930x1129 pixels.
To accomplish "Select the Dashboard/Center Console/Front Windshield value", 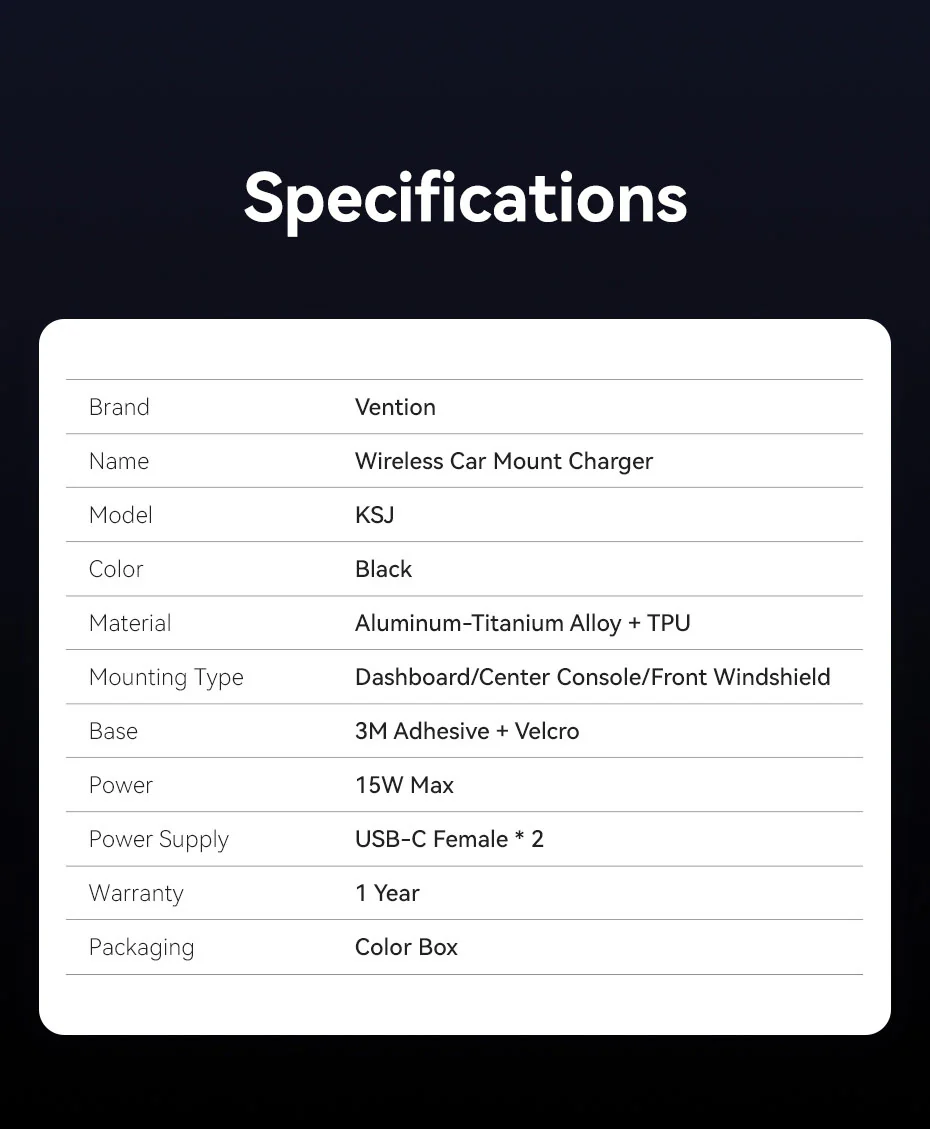I will pyautogui.click(x=592, y=677).
